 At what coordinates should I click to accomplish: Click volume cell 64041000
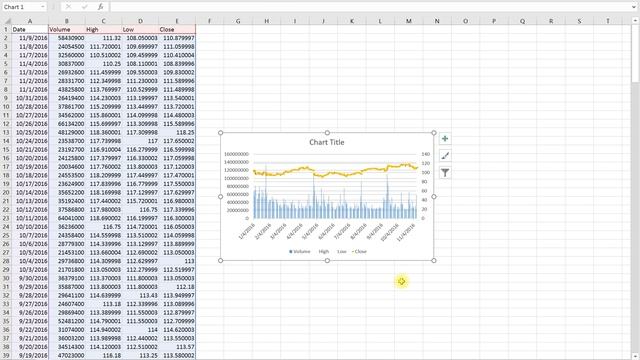point(67,218)
